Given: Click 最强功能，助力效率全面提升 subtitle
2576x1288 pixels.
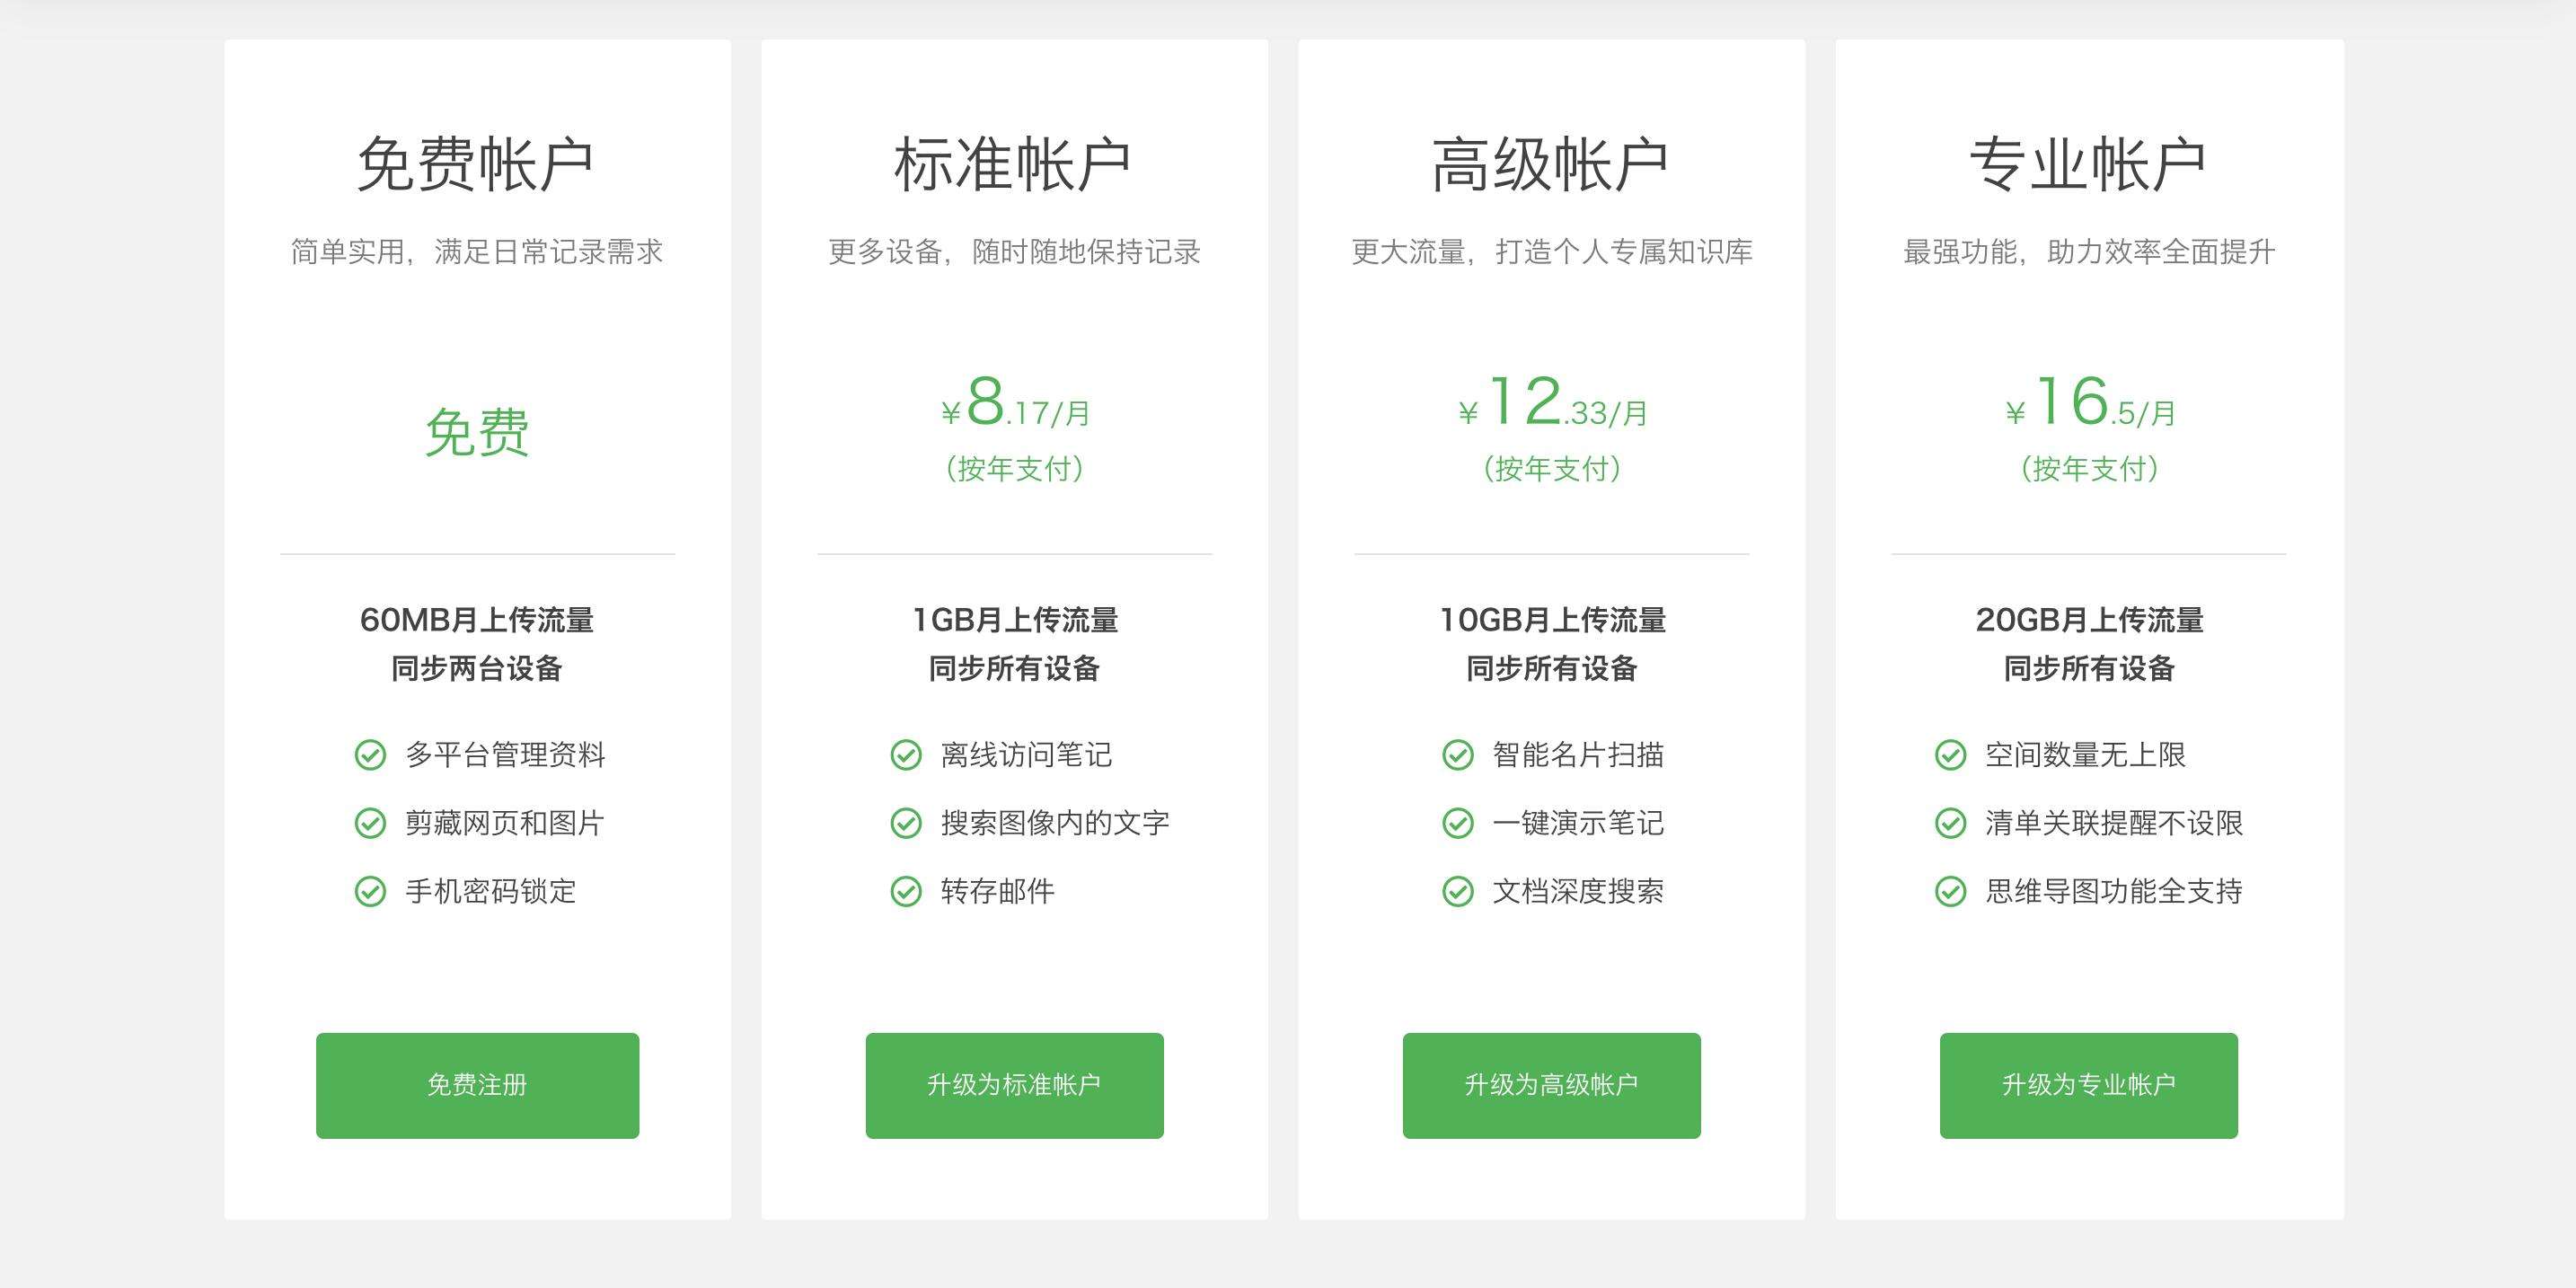Looking at the screenshot, I should 2089,252.
